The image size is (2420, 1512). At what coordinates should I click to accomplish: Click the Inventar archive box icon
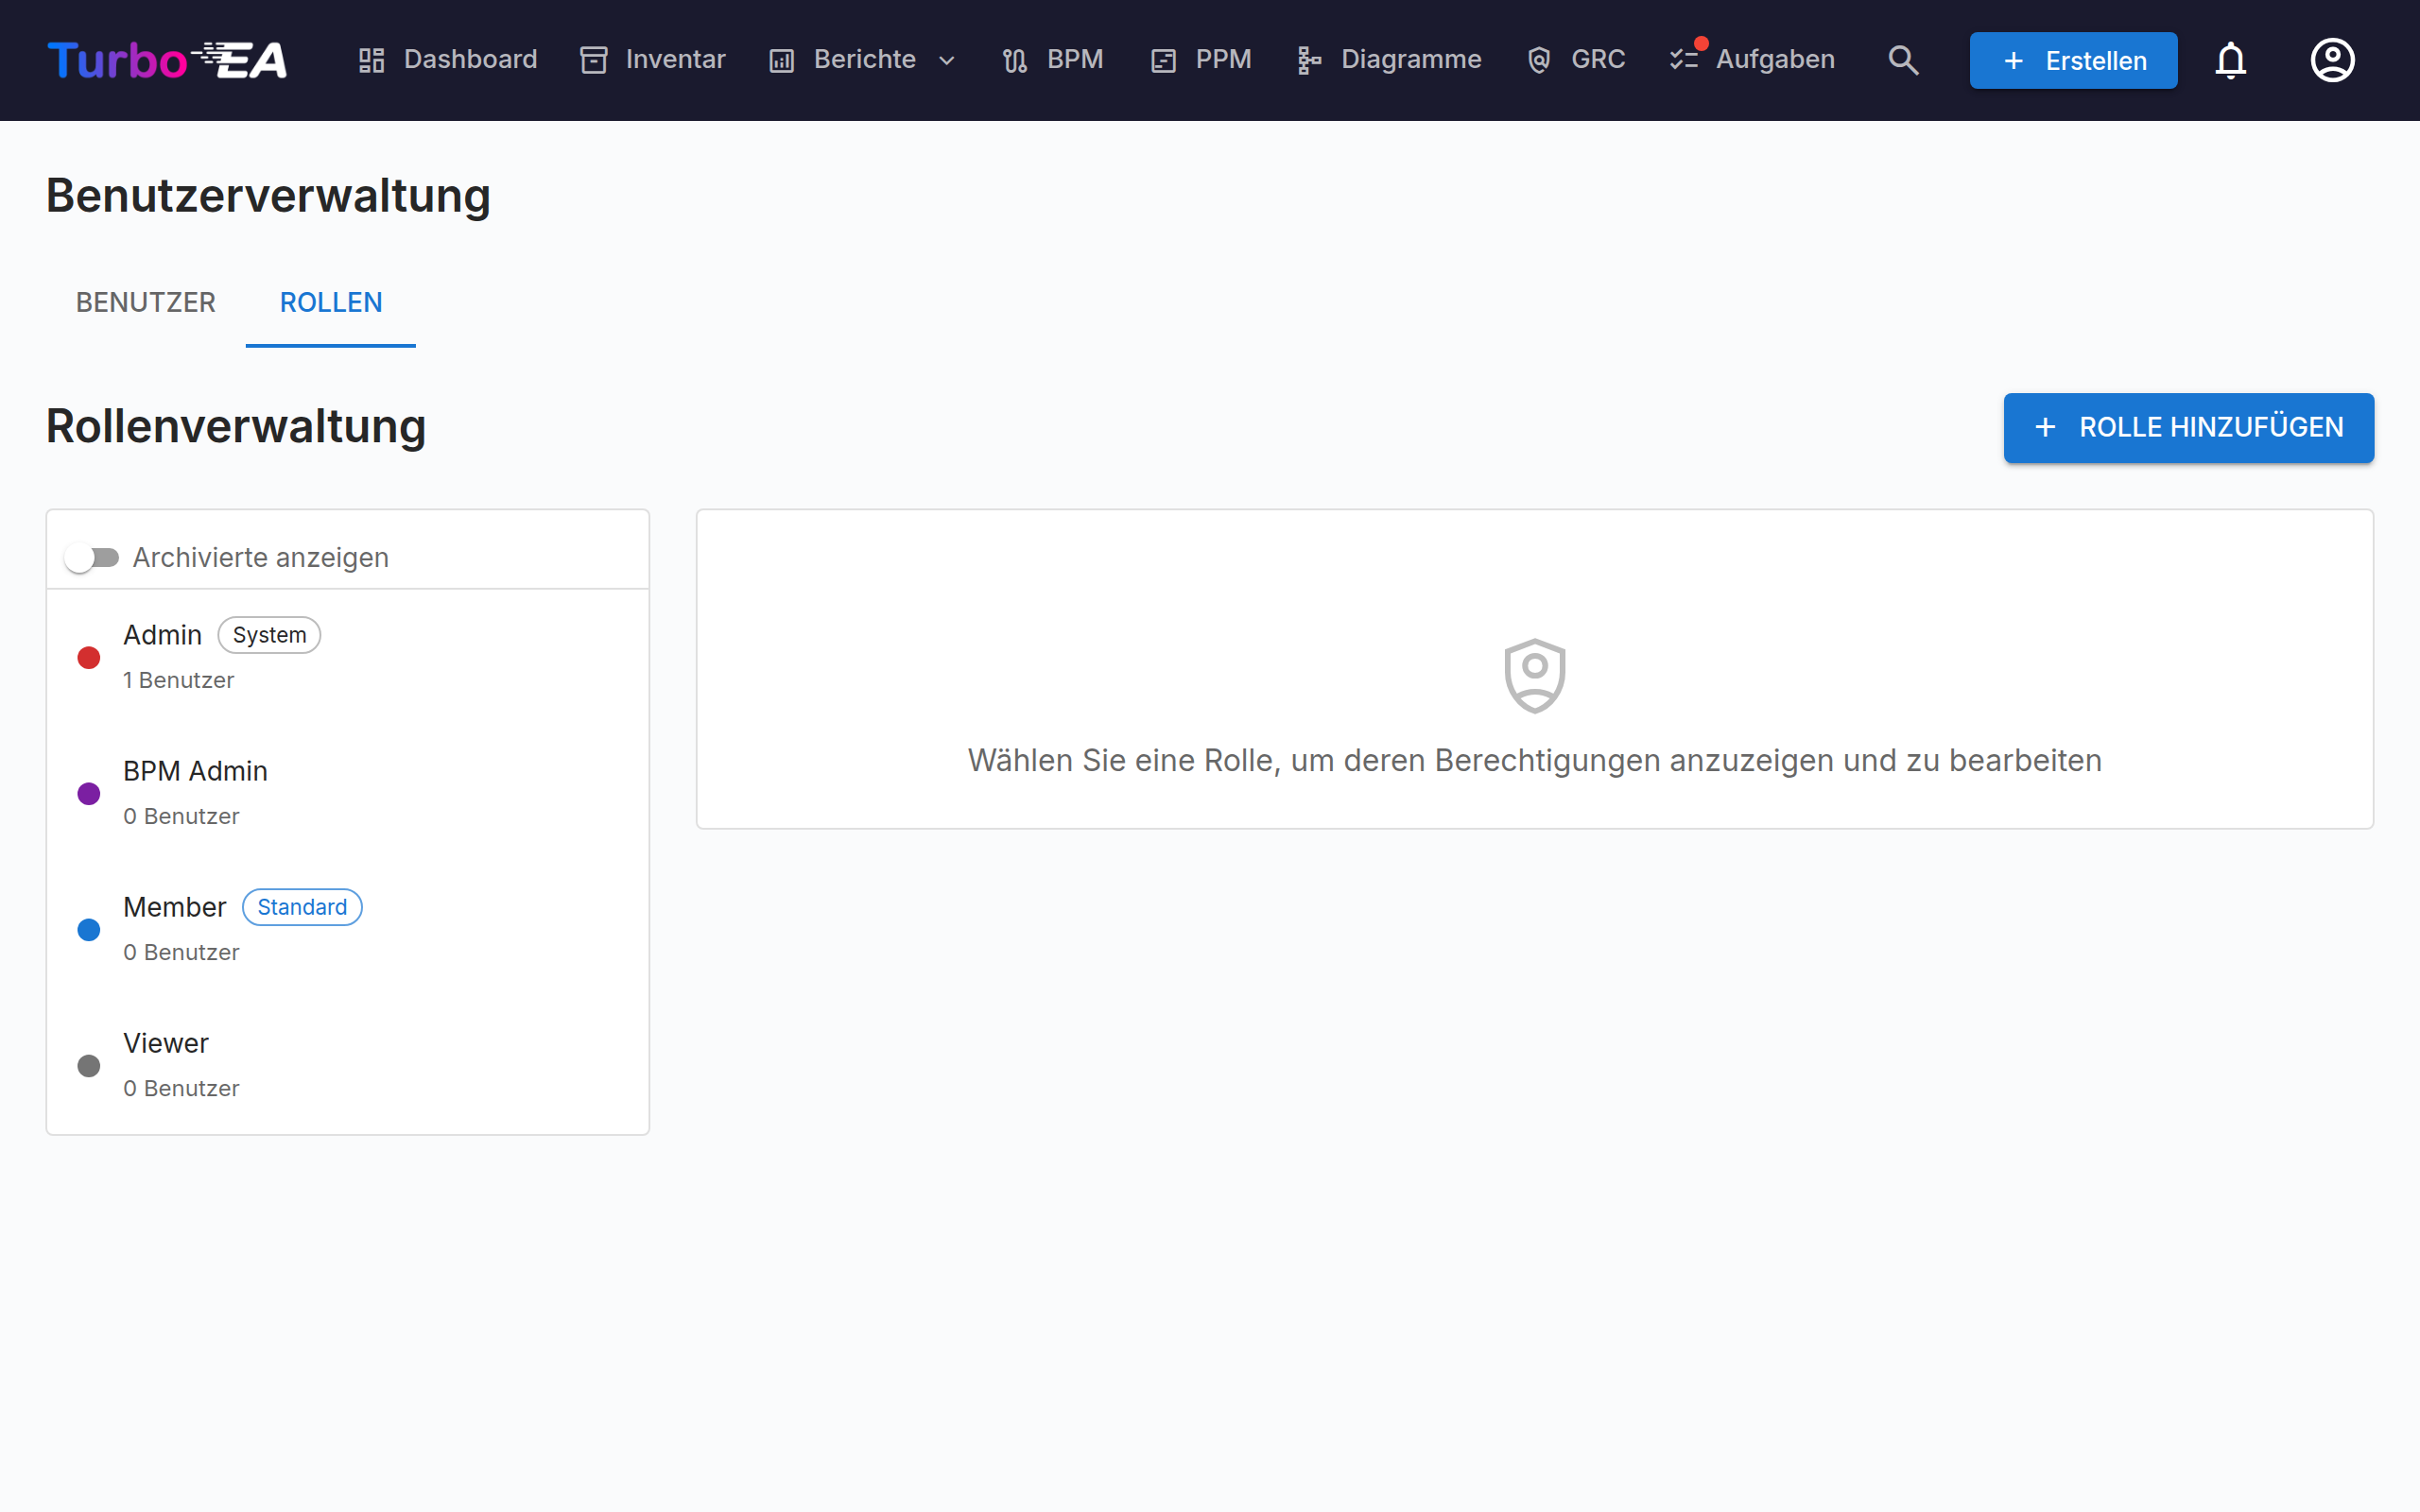[594, 60]
